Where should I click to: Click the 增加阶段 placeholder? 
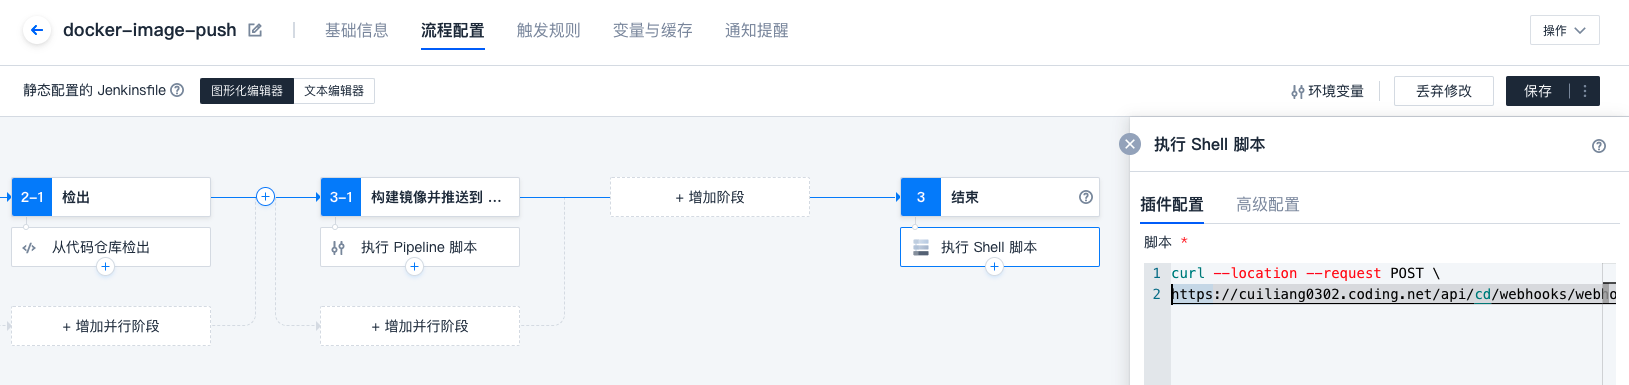point(710,197)
